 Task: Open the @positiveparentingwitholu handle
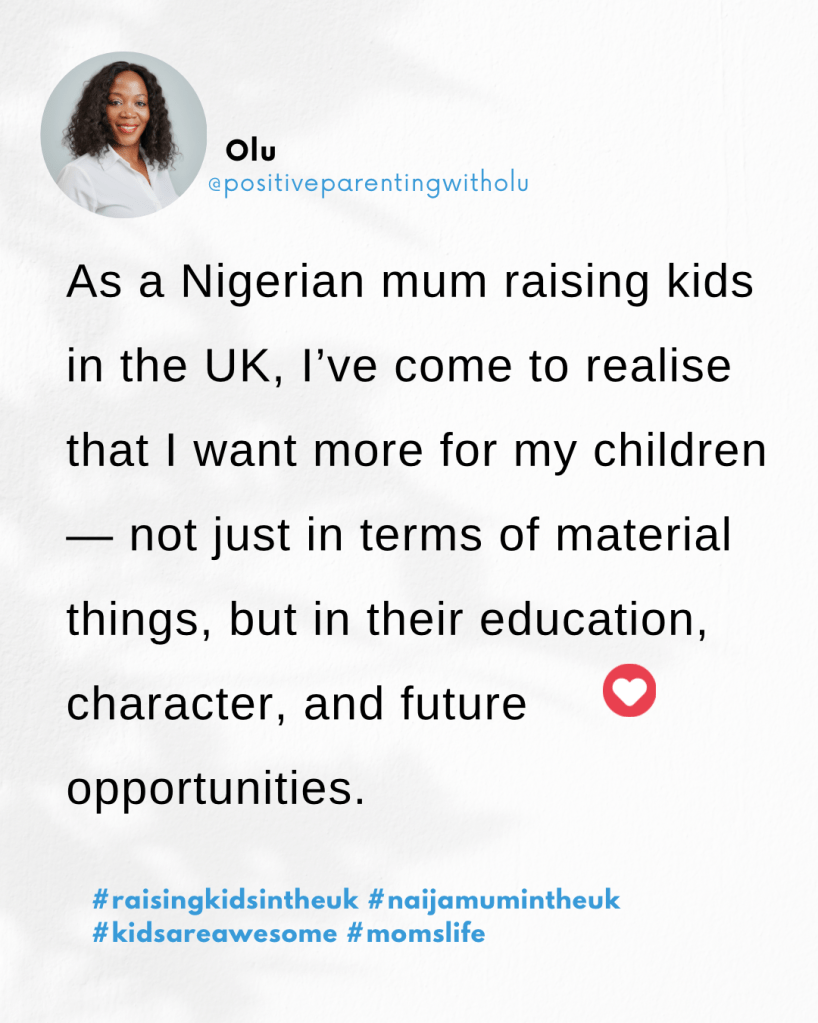pos(367,185)
